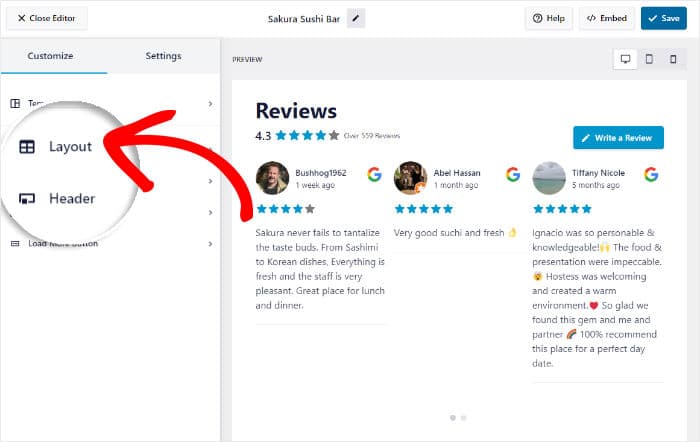
Task: Open the Customize tab
Action: [50, 56]
